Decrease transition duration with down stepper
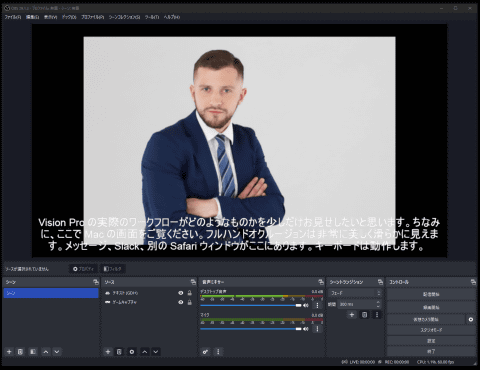The width and height of the screenshot is (480, 370). [378, 306]
